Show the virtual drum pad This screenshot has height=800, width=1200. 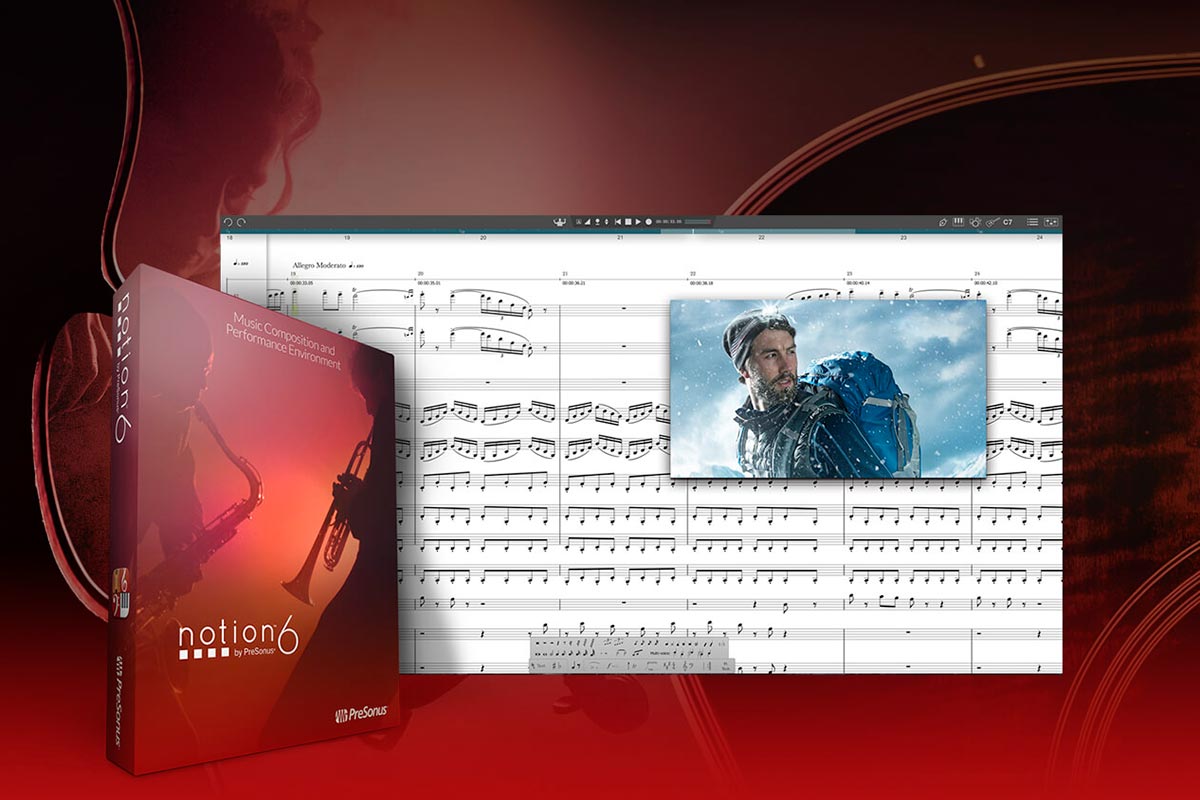pyautogui.click(x=975, y=222)
